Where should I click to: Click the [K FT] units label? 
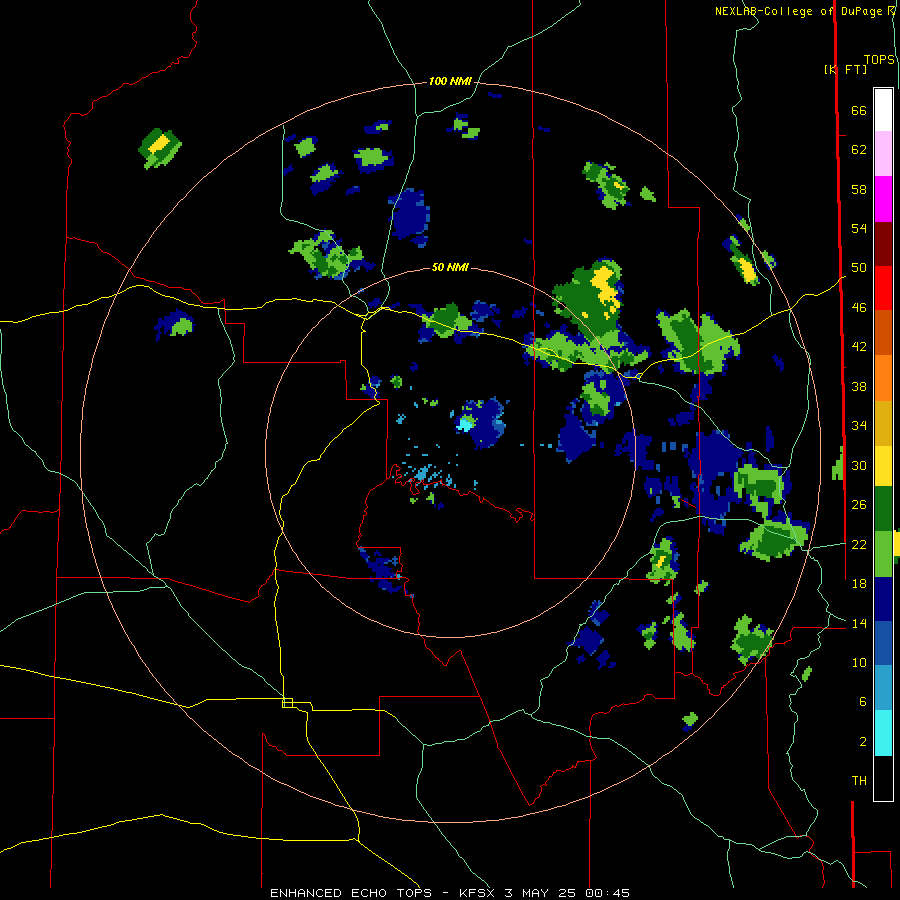coord(845,69)
